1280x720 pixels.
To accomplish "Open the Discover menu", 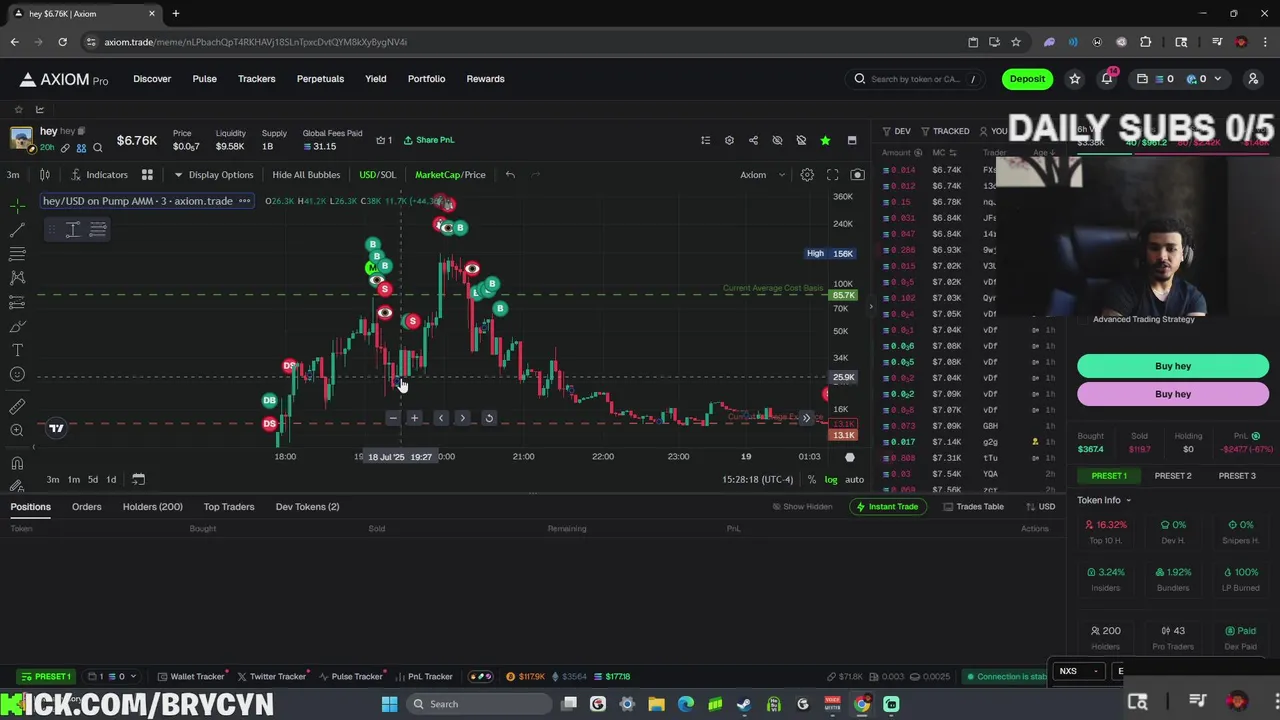I will (152, 79).
